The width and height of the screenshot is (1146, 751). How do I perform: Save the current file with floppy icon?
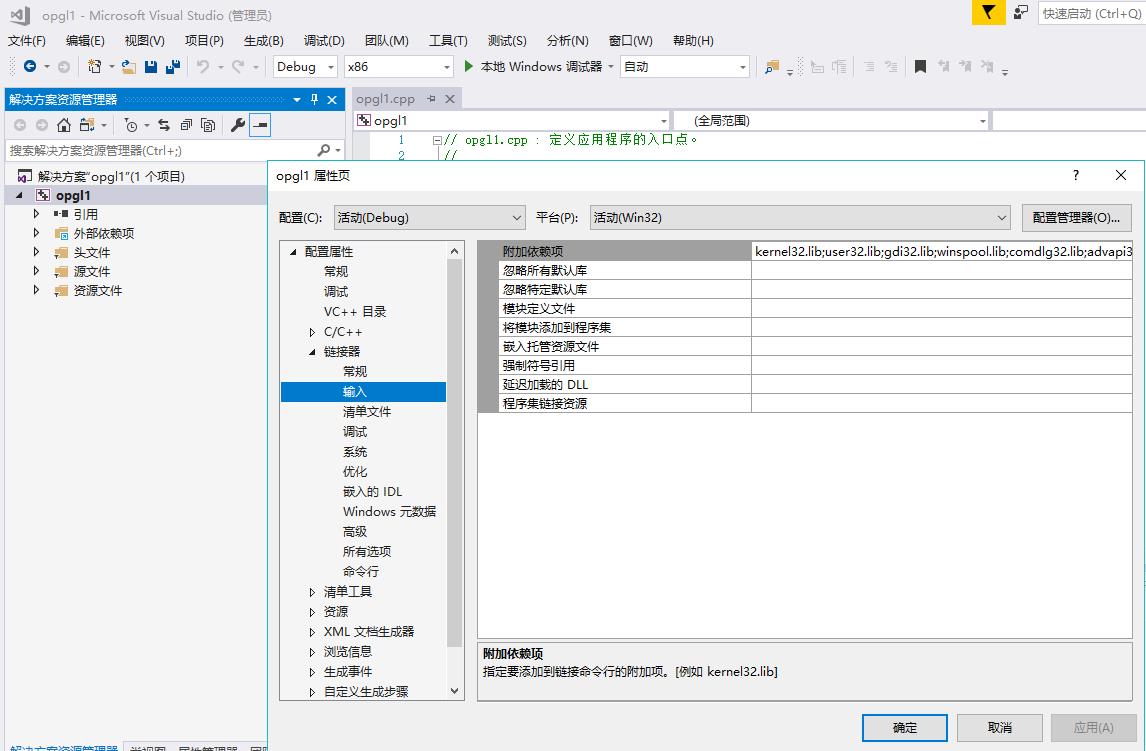pos(151,66)
